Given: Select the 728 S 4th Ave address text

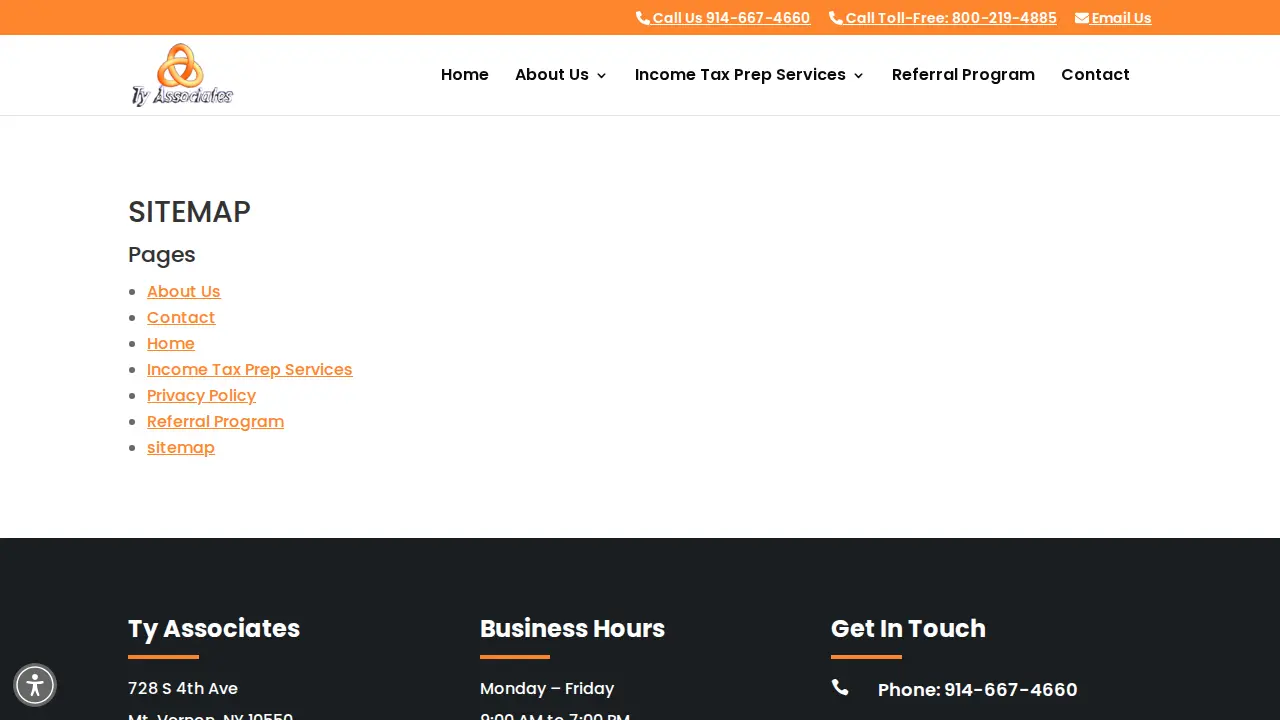Looking at the screenshot, I should [x=183, y=688].
